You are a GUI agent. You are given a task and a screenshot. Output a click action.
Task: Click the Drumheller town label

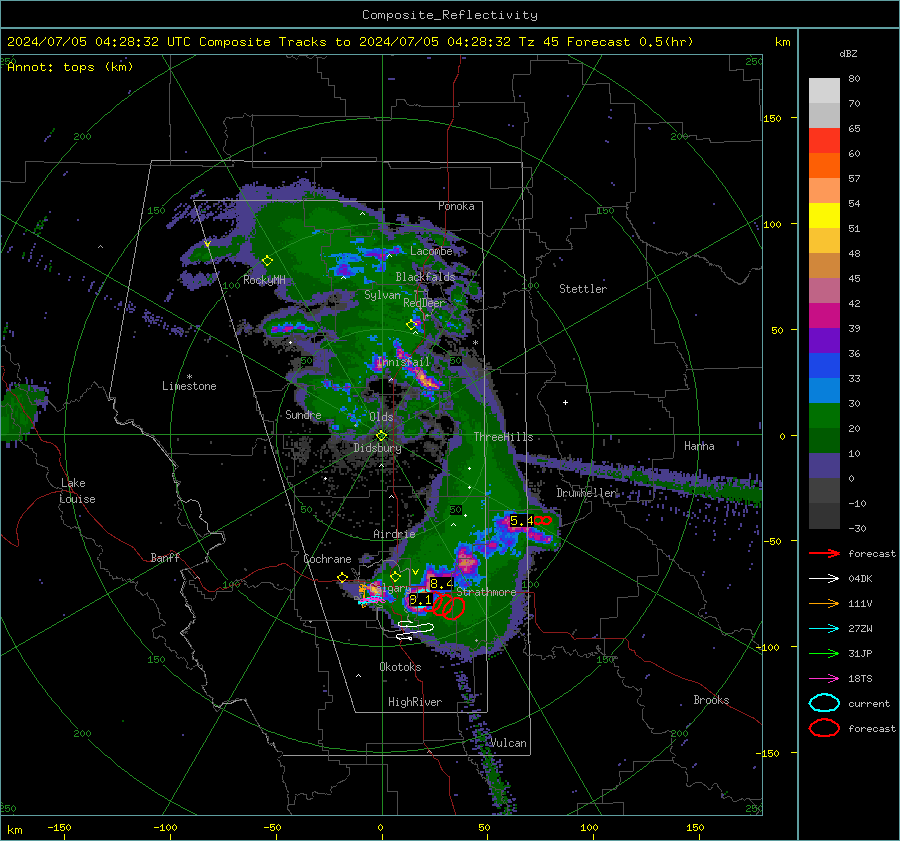coord(587,493)
